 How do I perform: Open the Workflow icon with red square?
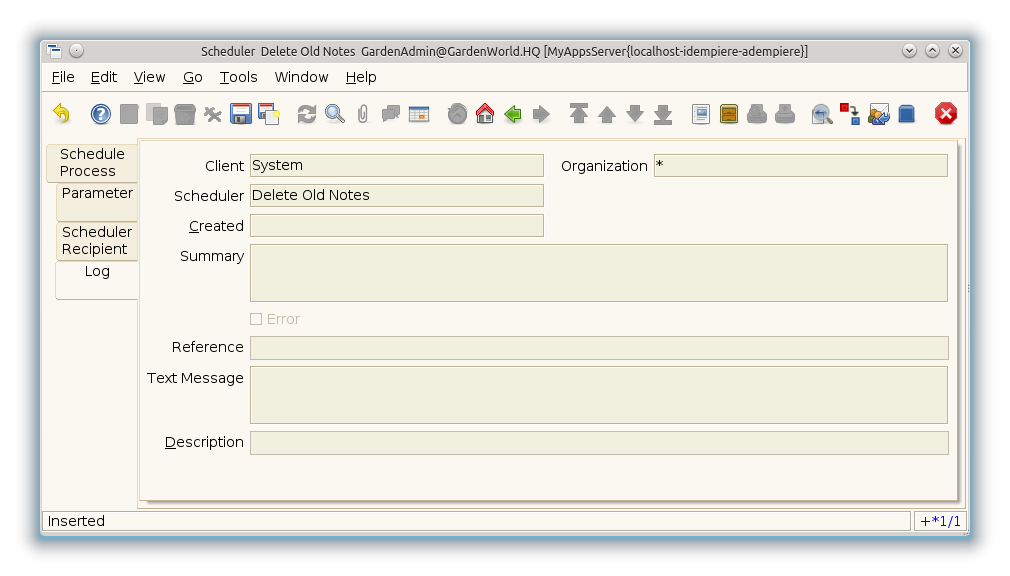(x=850, y=114)
